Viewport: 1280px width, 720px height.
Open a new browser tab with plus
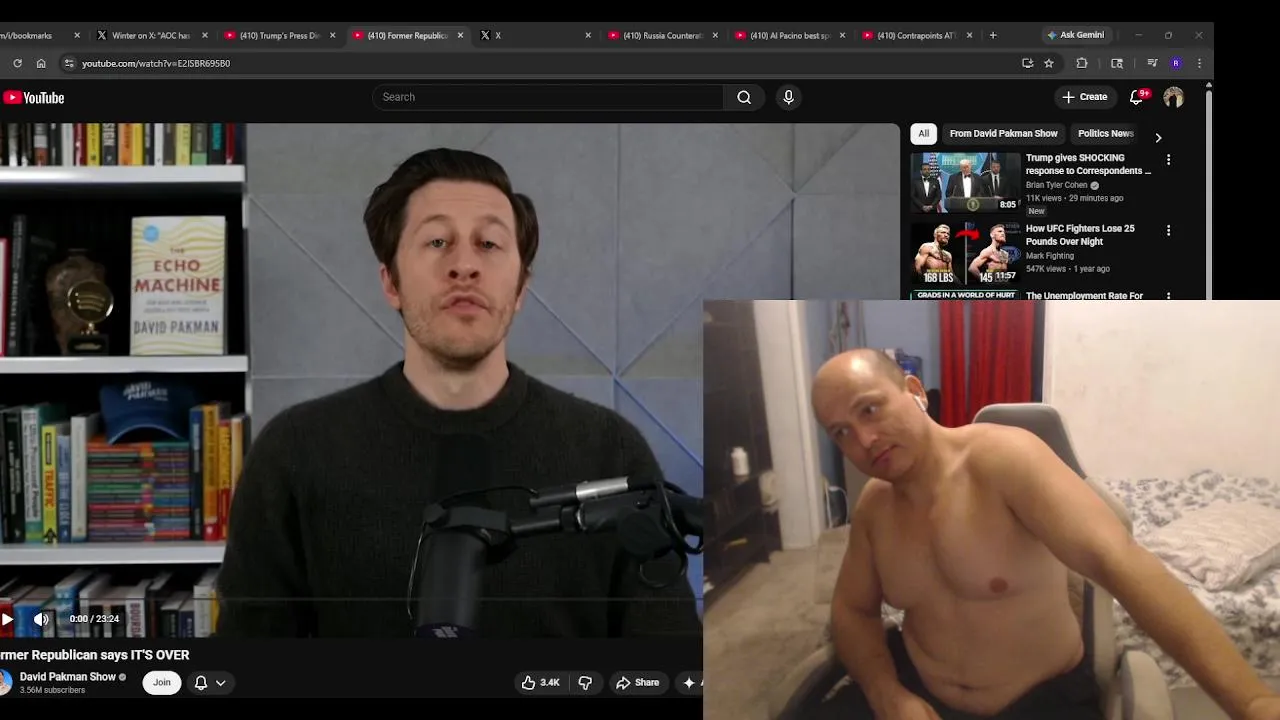[993, 35]
